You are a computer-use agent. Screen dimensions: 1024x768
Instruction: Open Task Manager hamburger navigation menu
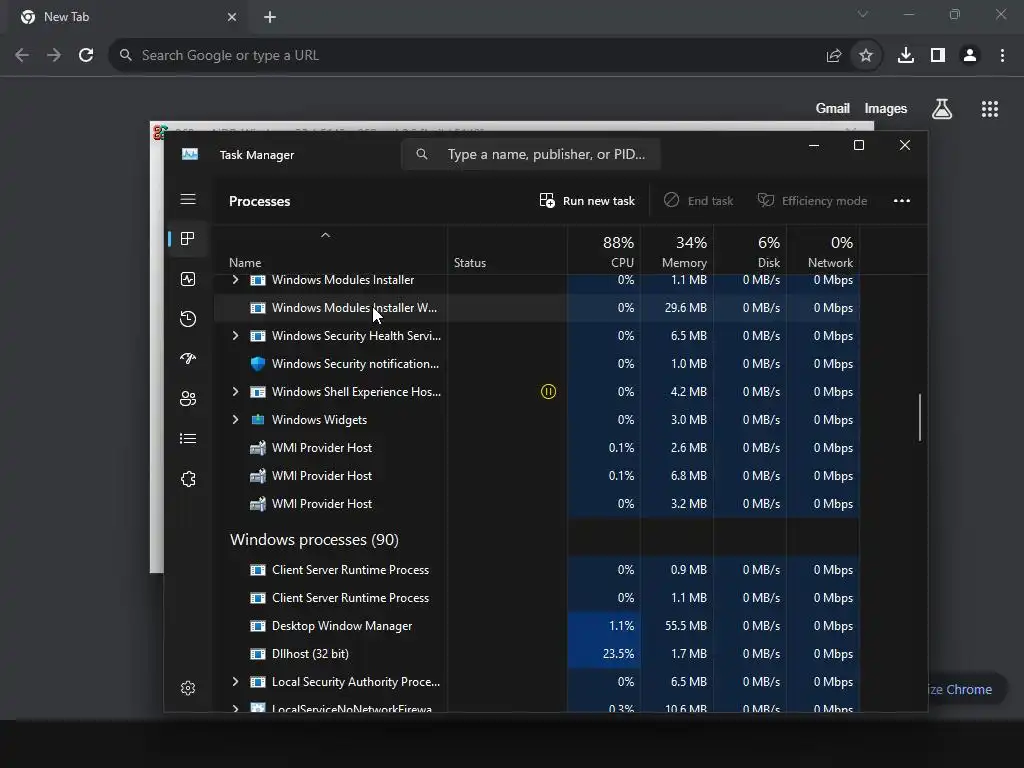[x=188, y=199]
